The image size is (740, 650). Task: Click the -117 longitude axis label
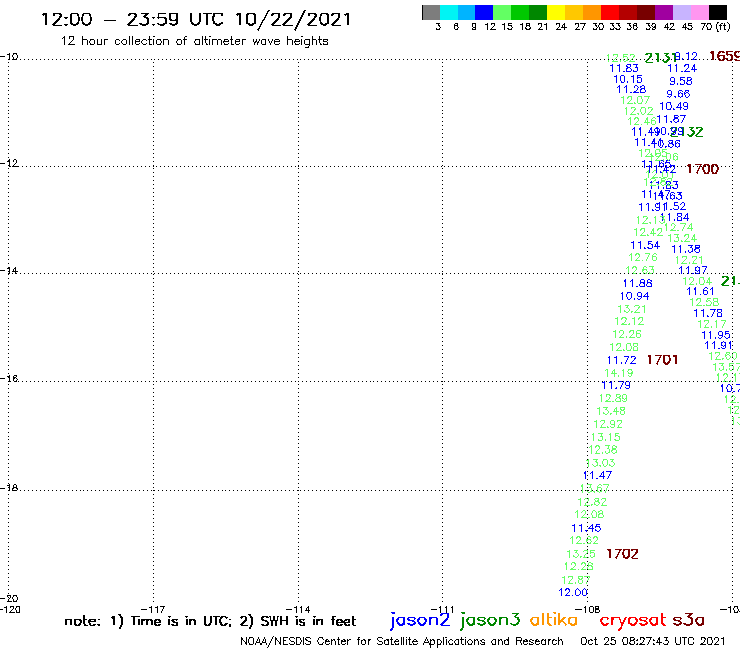tap(153, 609)
